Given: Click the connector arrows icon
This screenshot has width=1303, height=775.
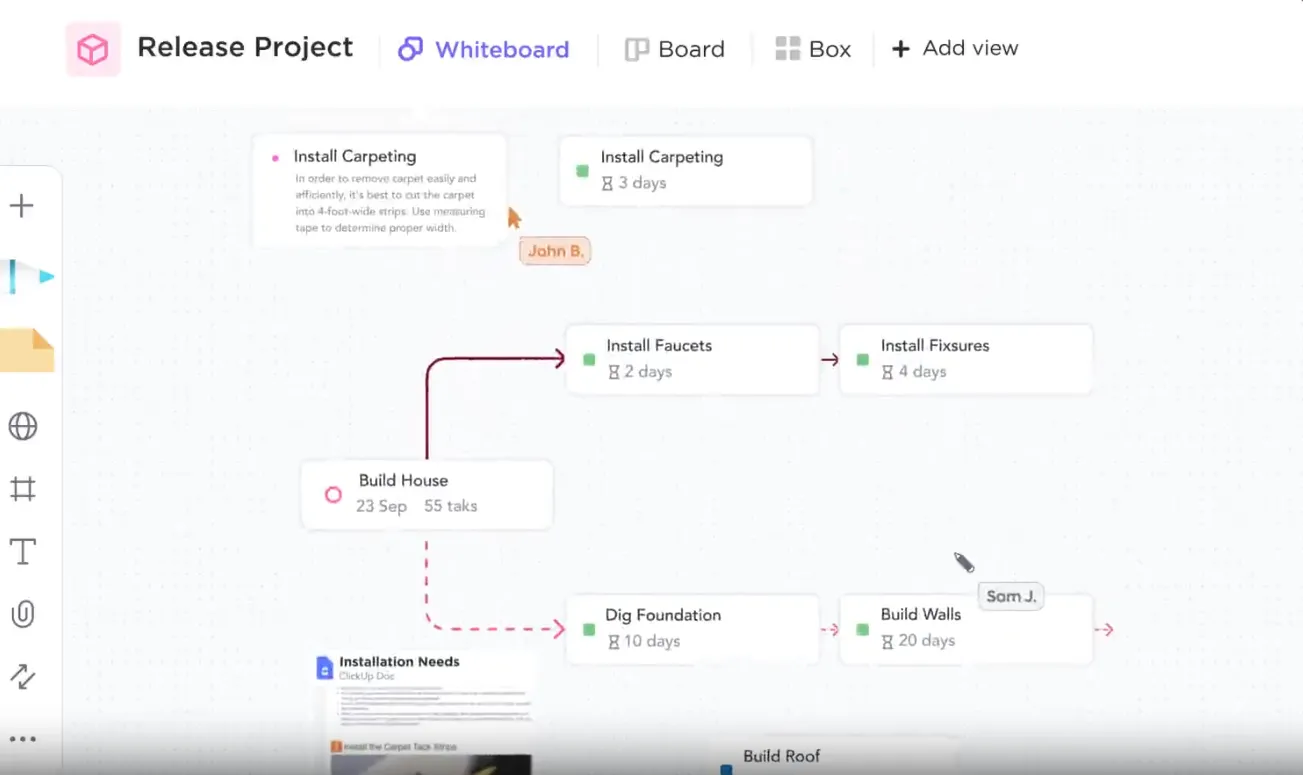Looking at the screenshot, I should (22, 676).
